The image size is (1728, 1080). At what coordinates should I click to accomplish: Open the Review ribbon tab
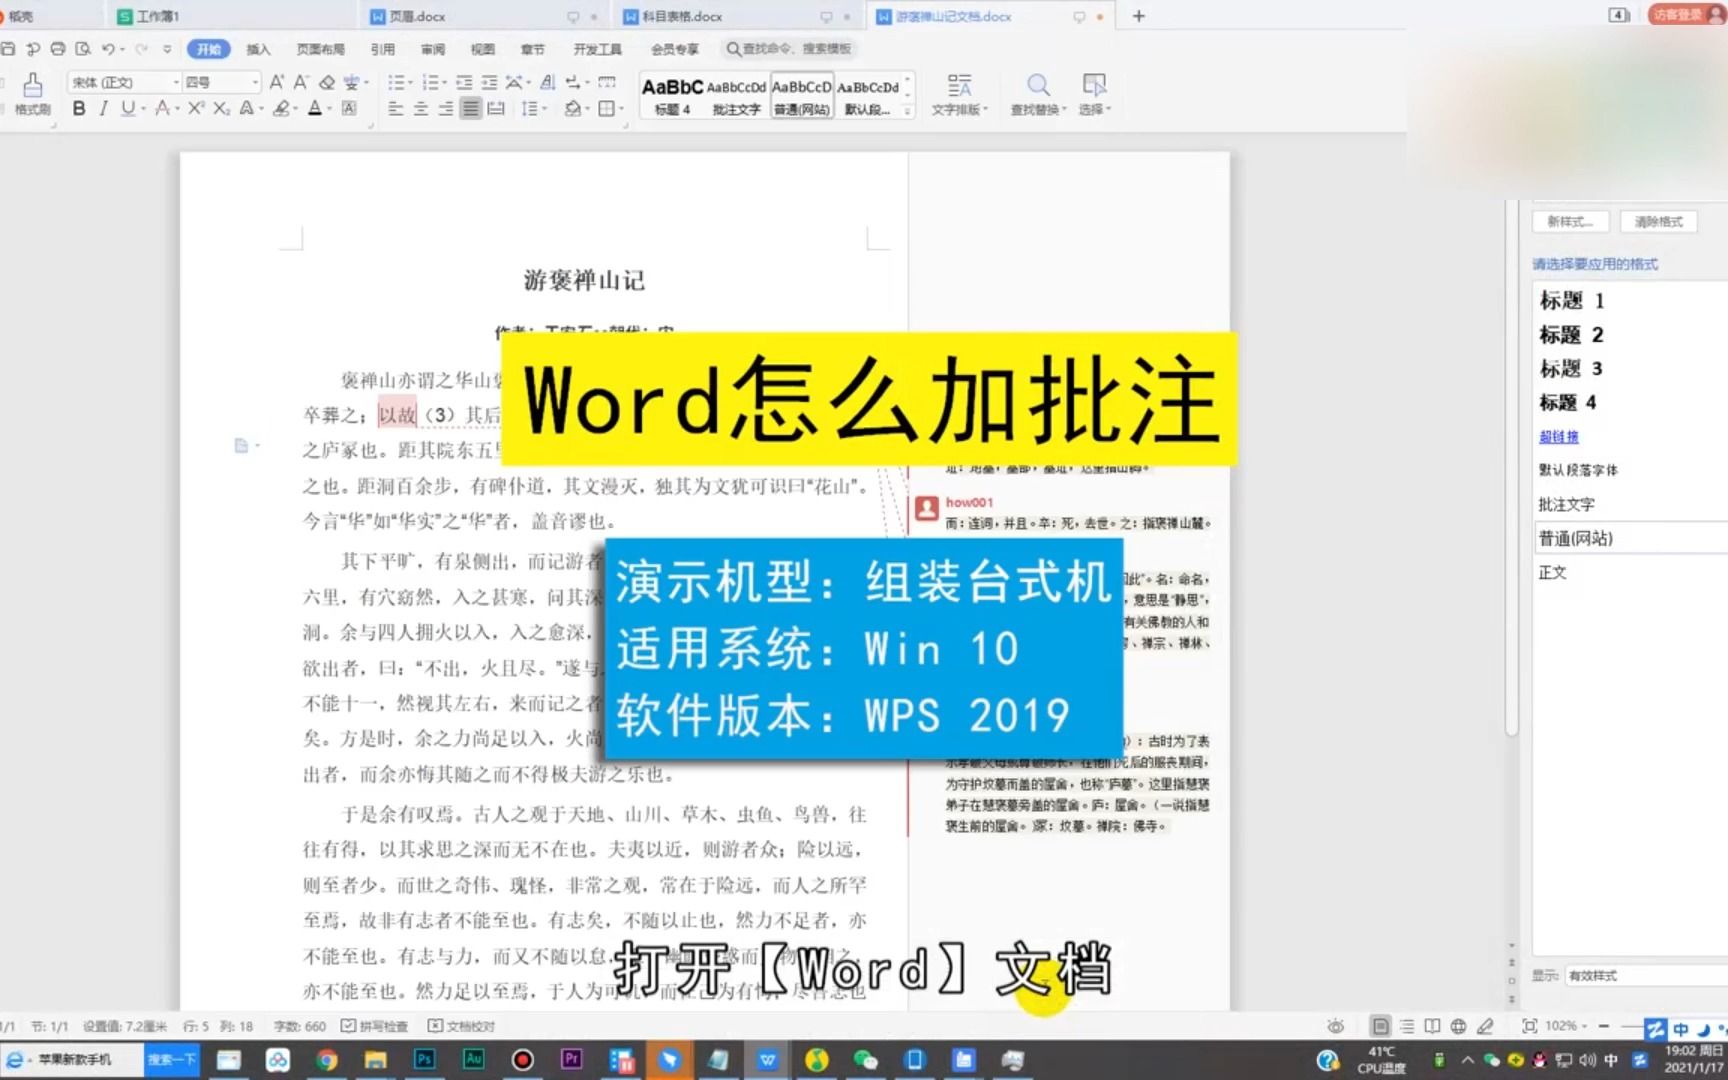(x=432, y=49)
